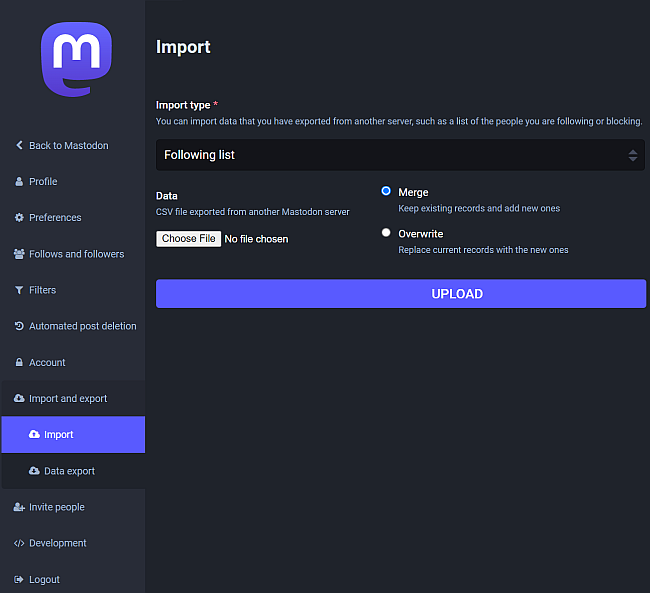Click the Follows and followers group icon

(x=19, y=254)
